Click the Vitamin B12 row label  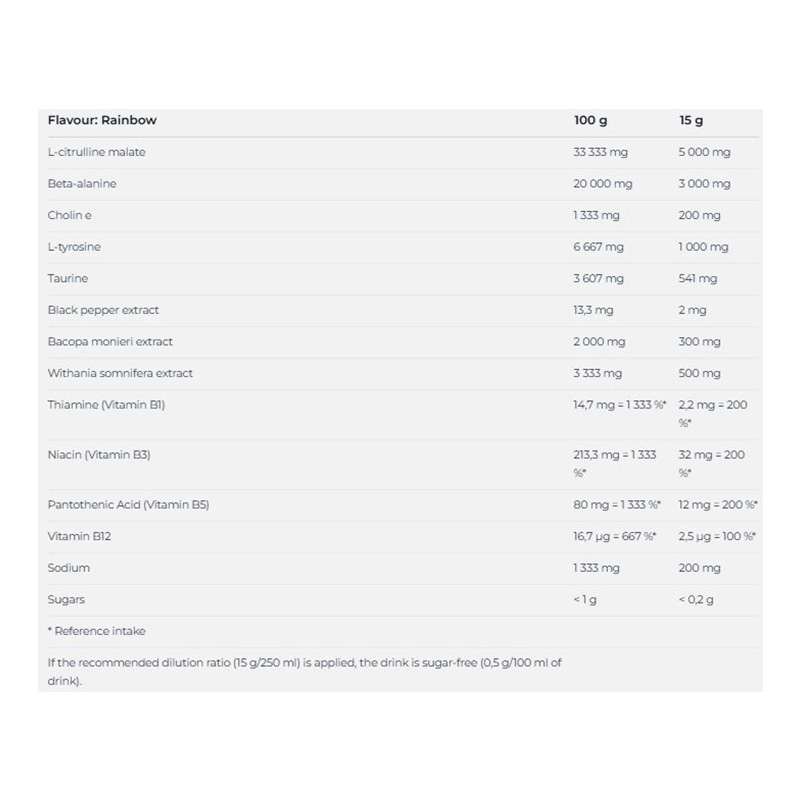coord(79,536)
